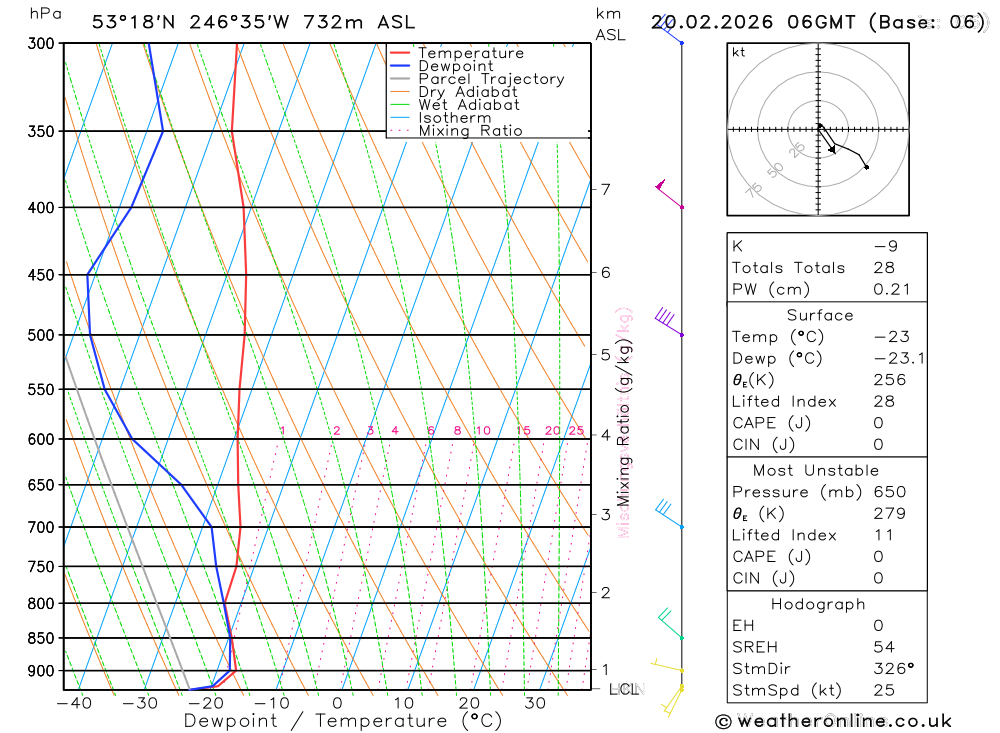Click the weatheronline.co.uk copyright text
This screenshot has width=1000, height=733.
coord(834,722)
